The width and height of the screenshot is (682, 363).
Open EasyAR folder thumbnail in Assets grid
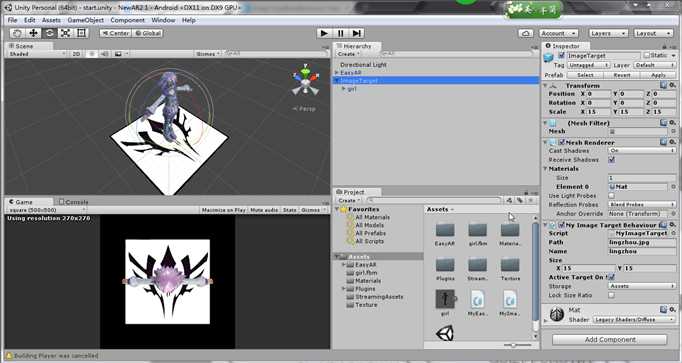tap(445, 230)
